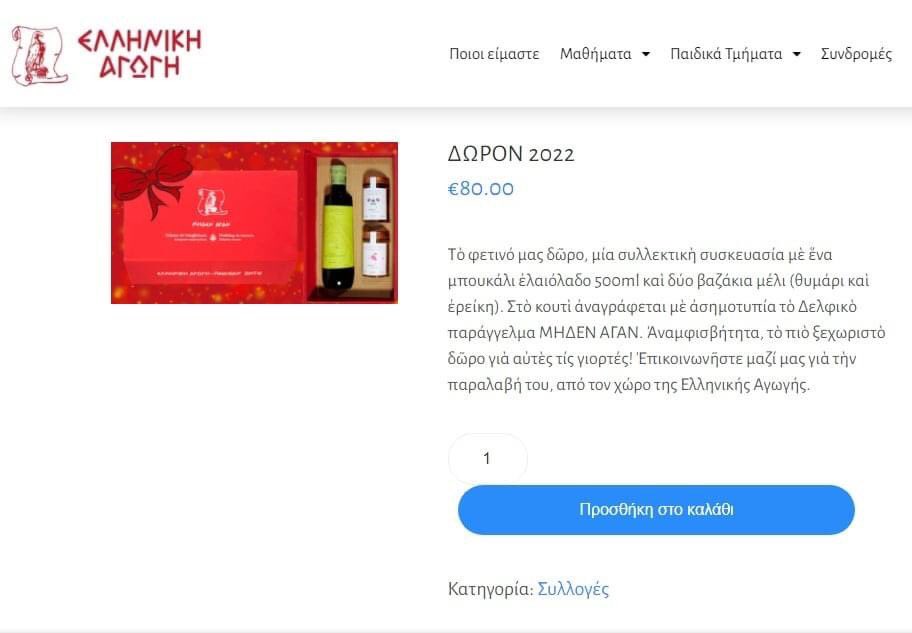The image size is (912, 633).
Task: Click the ΕΛΛΗΝΙΚΗ ΑΓΩΓΗ logo text
Action: click(140, 54)
